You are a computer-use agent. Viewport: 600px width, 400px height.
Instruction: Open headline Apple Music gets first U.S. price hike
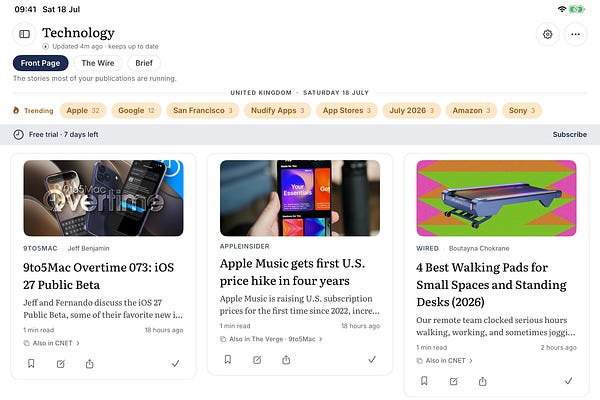[293, 272]
